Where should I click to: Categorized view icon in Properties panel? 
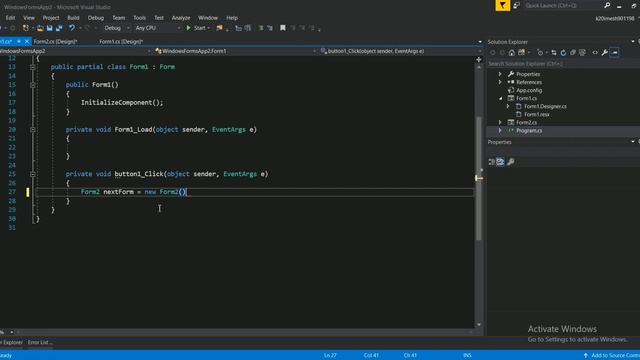tap(492, 162)
